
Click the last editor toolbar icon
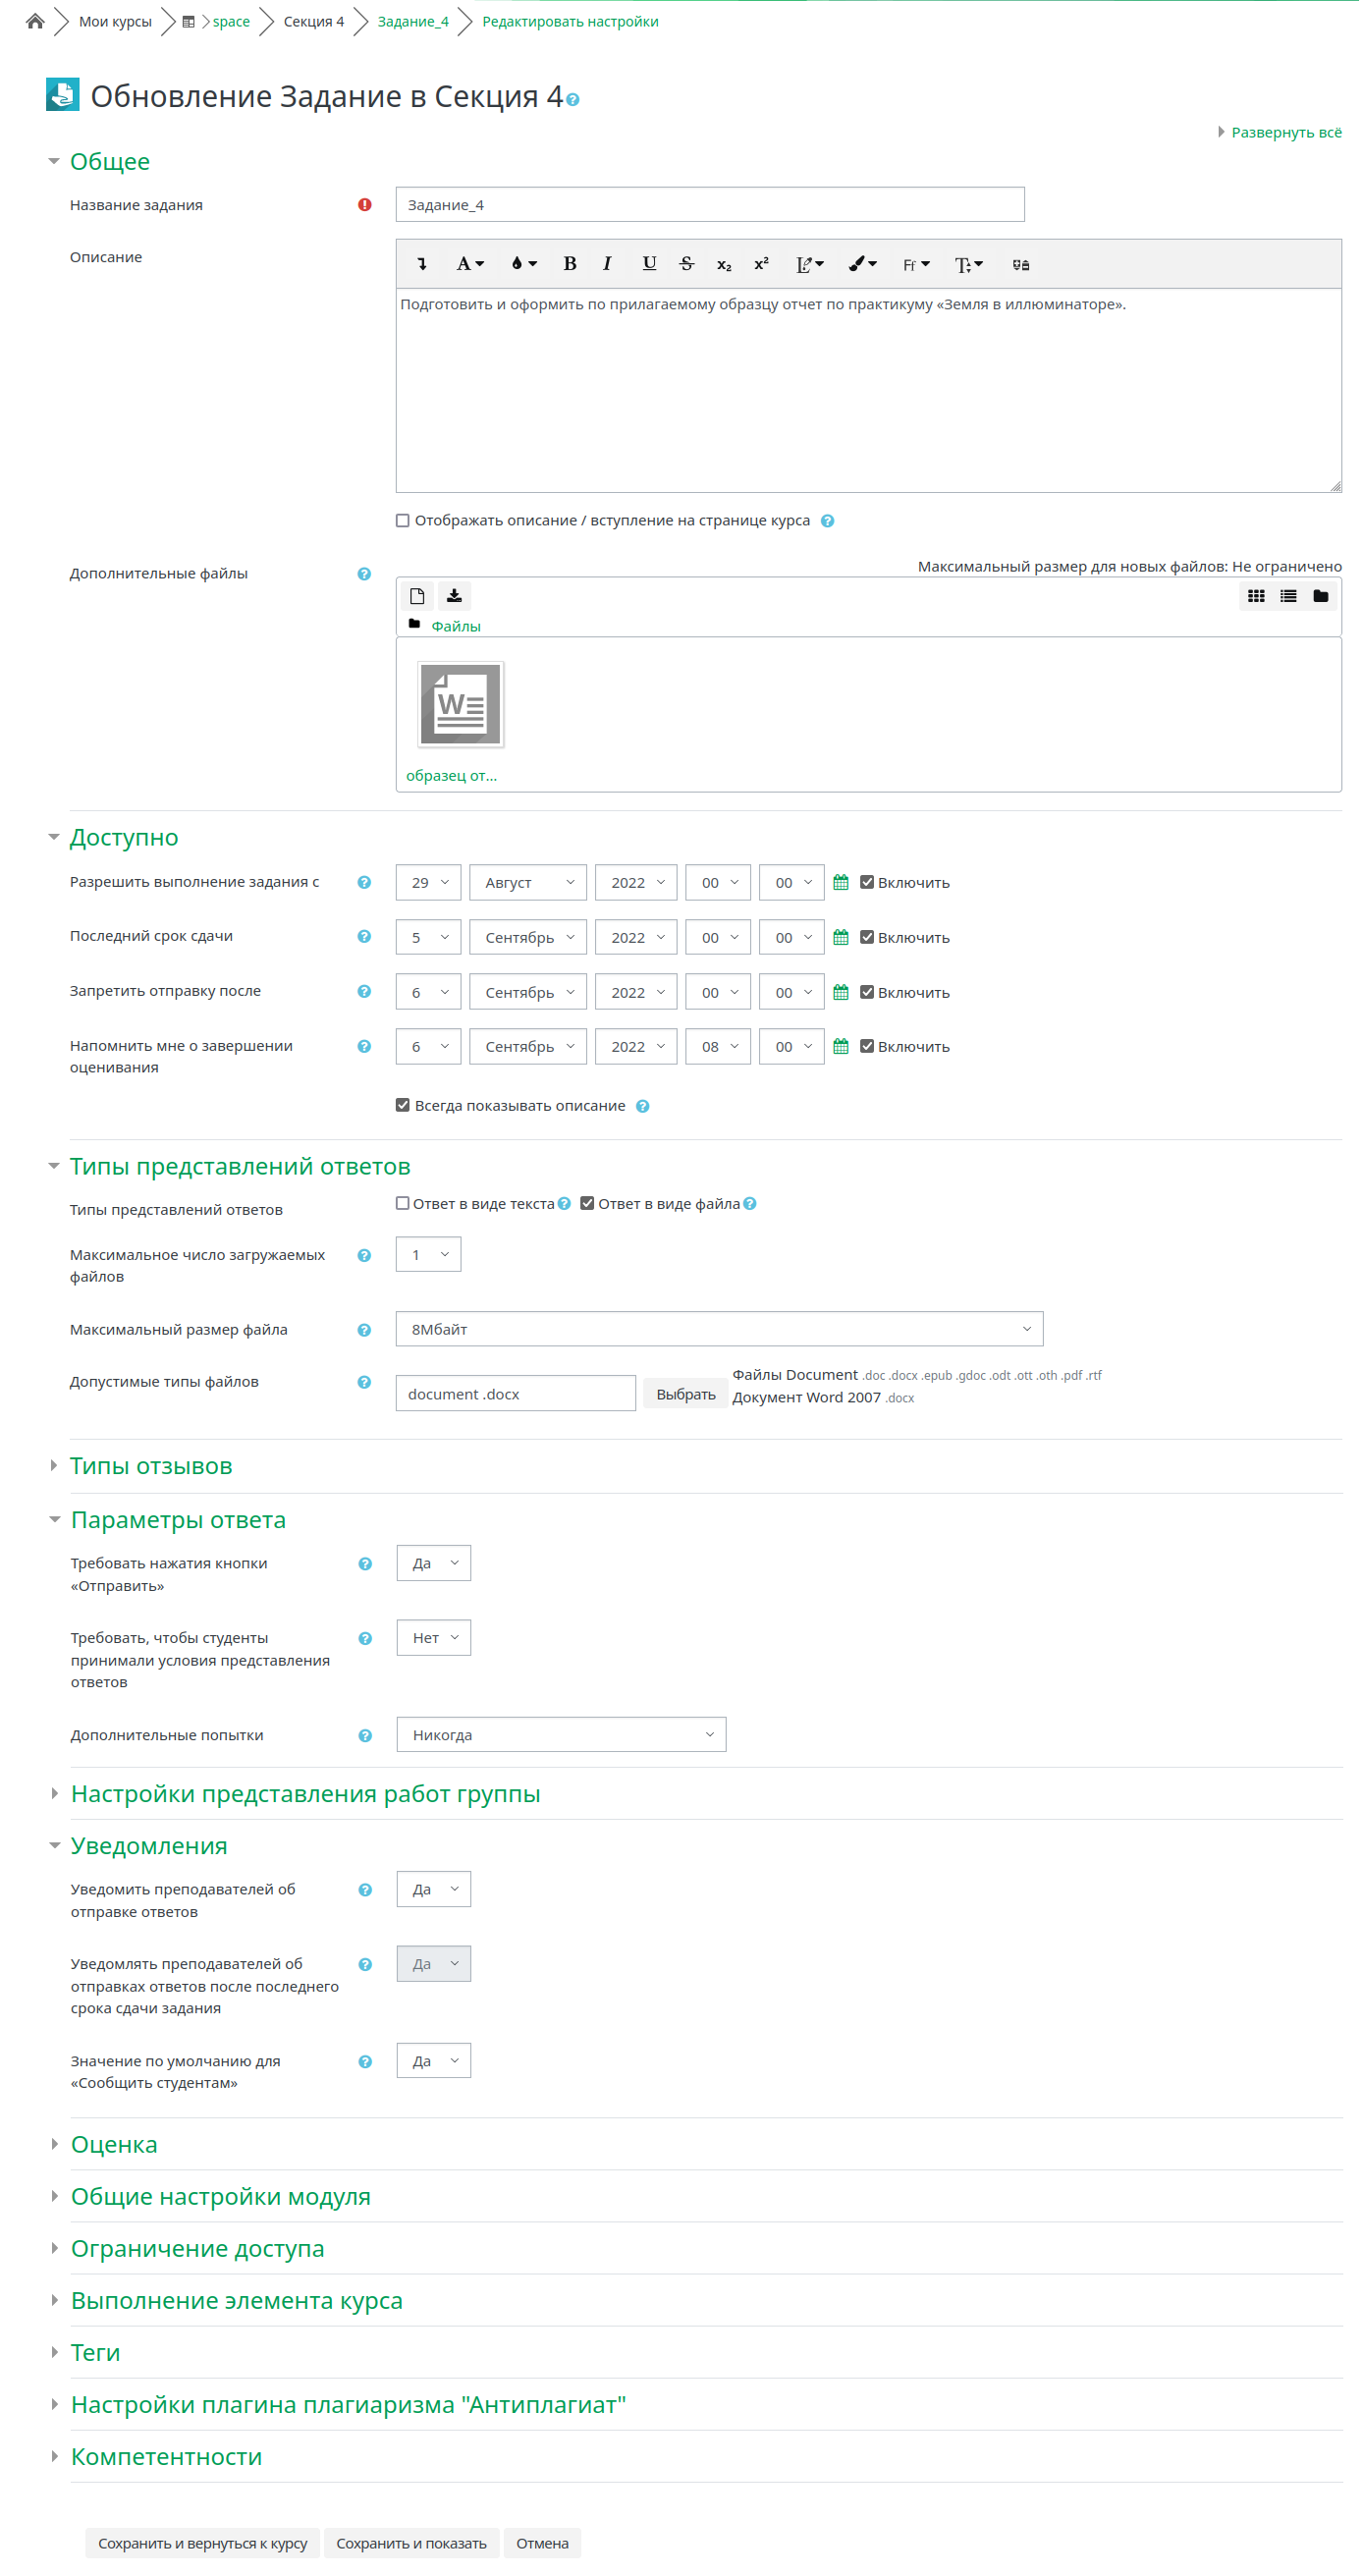(x=1020, y=264)
